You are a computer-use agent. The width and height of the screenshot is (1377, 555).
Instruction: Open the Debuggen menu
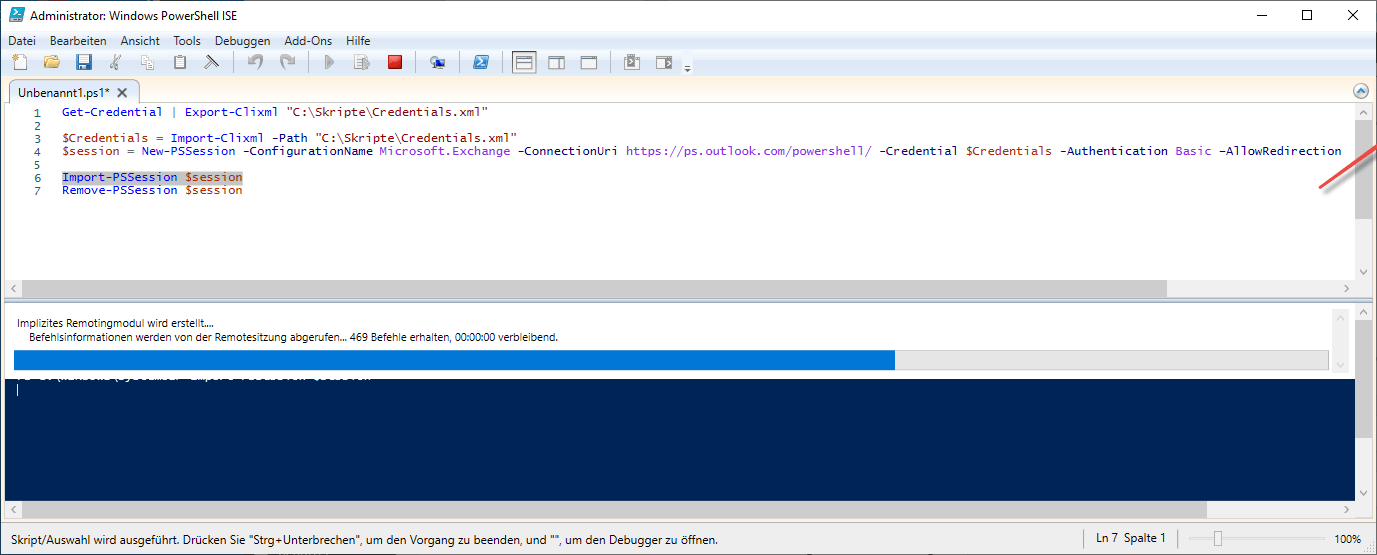(242, 41)
